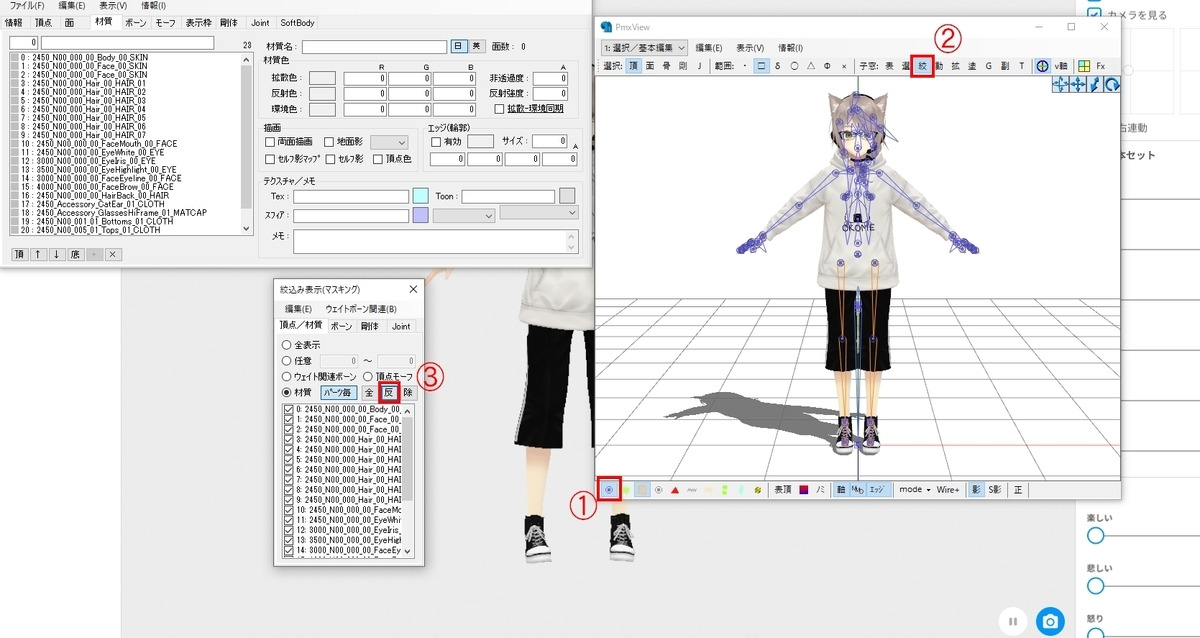This screenshot has height=638, width=1200.
Task: Click the camera rotate icon in viewport corner
Action: click(x=1111, y=85)
